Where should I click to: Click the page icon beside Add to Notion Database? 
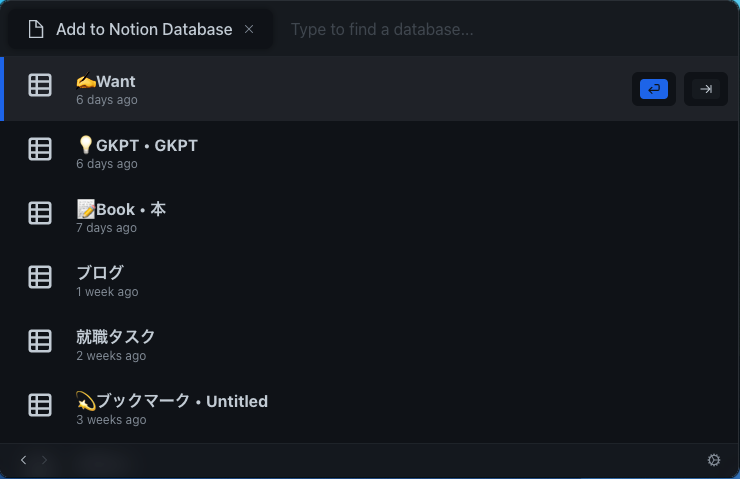(x=36, y=29)
